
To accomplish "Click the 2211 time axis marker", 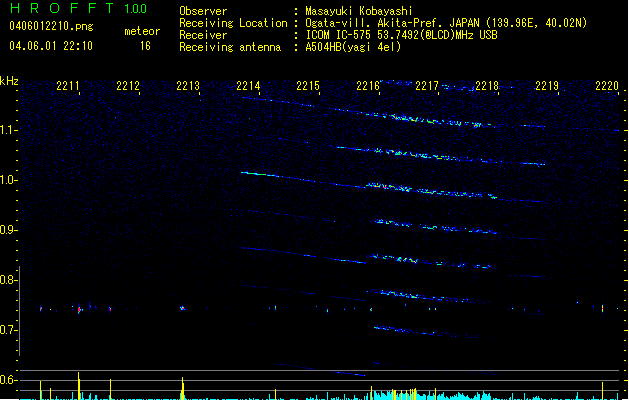I will point(68,86).
